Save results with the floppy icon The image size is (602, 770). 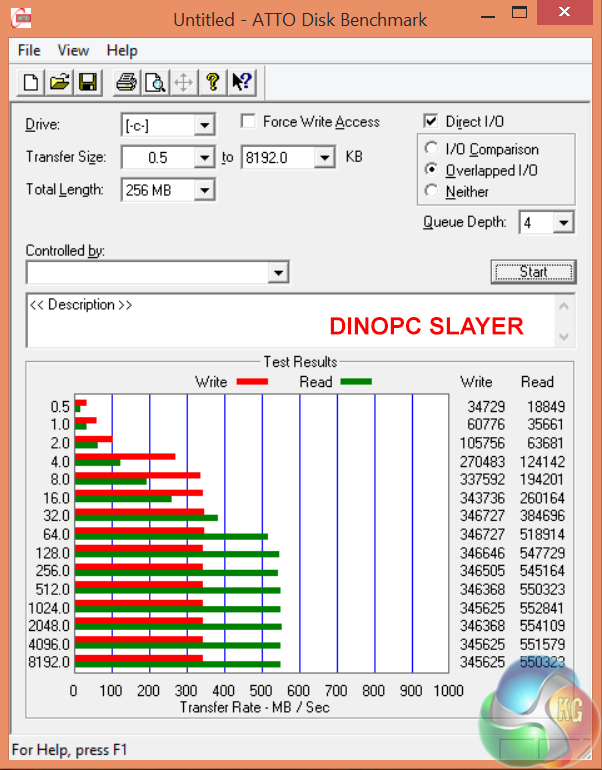point(88,82)
